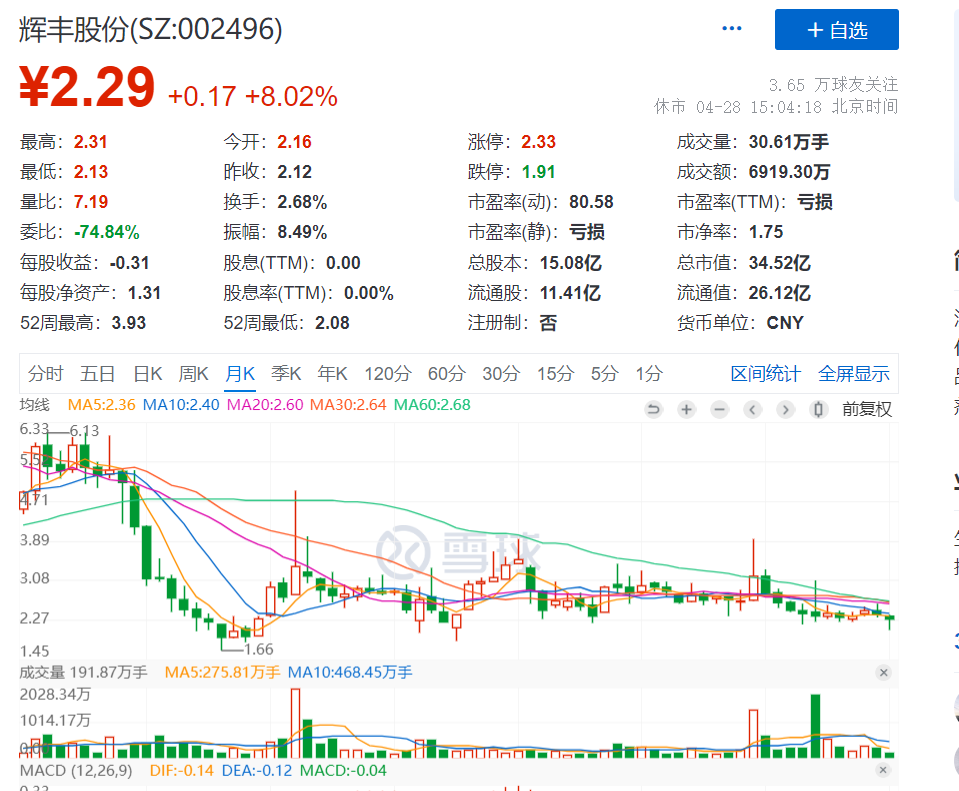Click the +8.02% change value
Screen dimensions: 959x791
(291, 97)
